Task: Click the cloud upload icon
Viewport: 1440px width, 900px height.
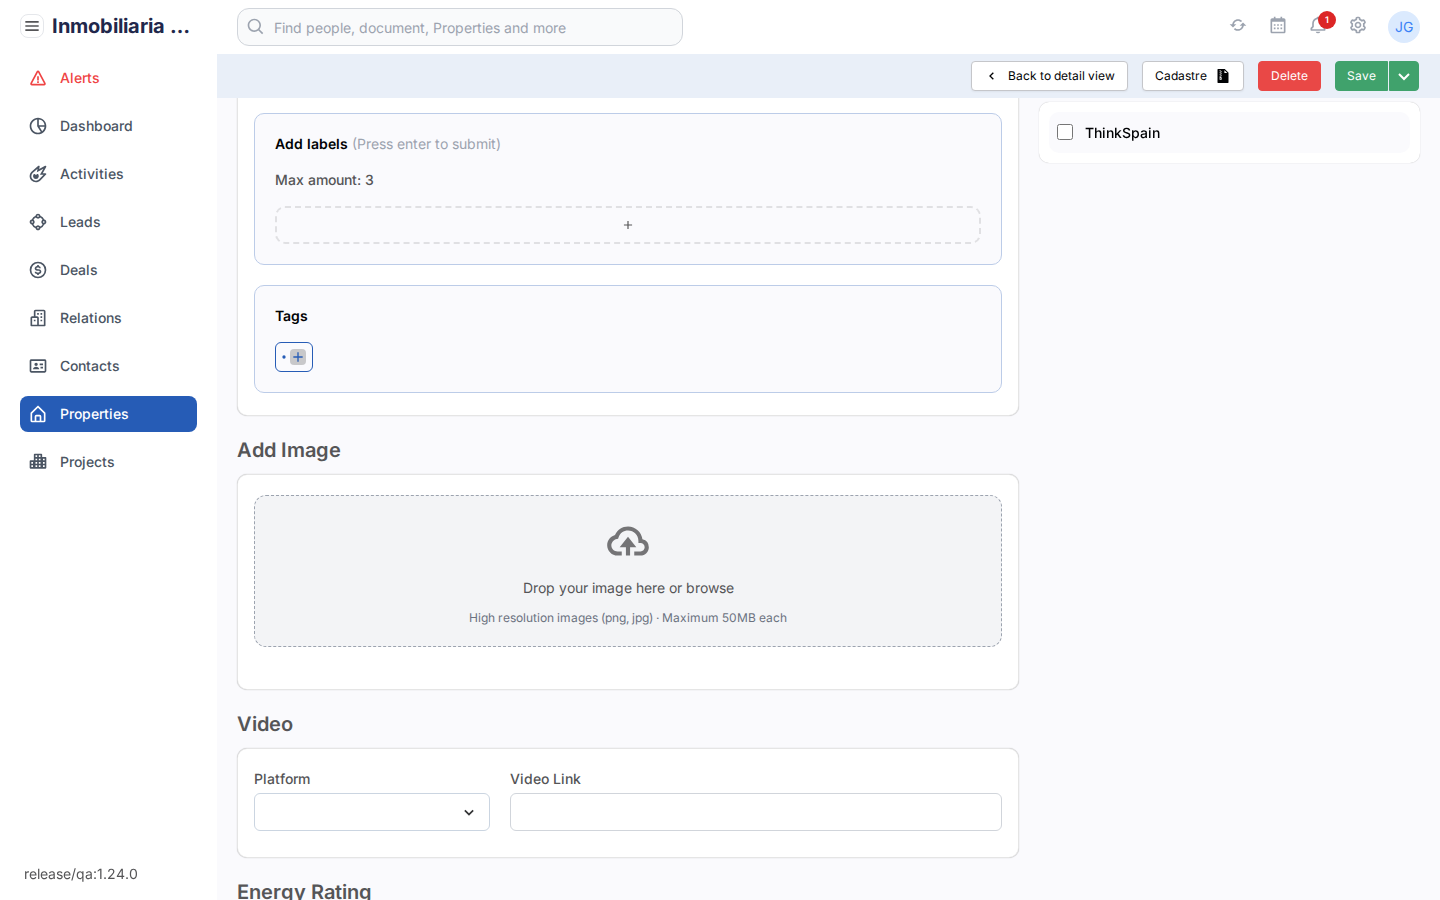Action: (x=628, y=542)
